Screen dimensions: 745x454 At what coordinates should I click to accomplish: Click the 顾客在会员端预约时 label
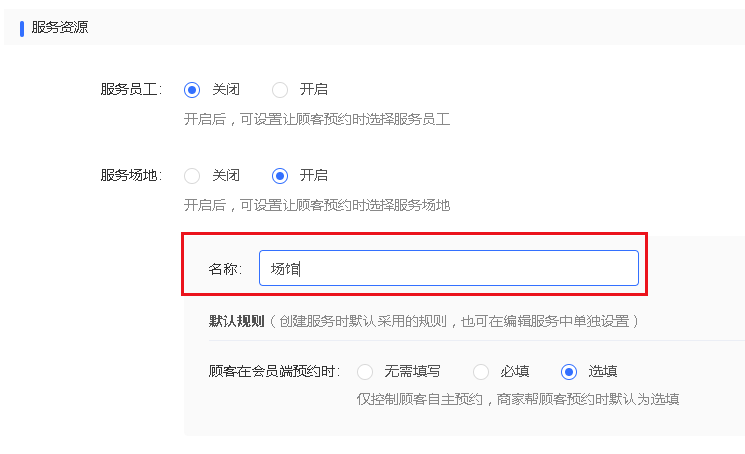274,371
